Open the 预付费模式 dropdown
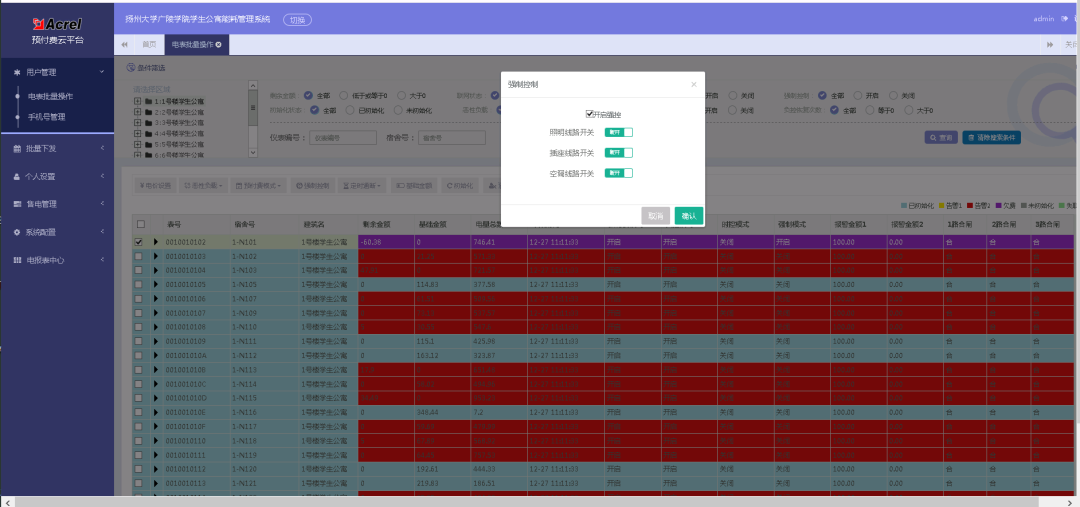Image resolution: width=1080 pixels, height=507 pixels. [260, 185]
